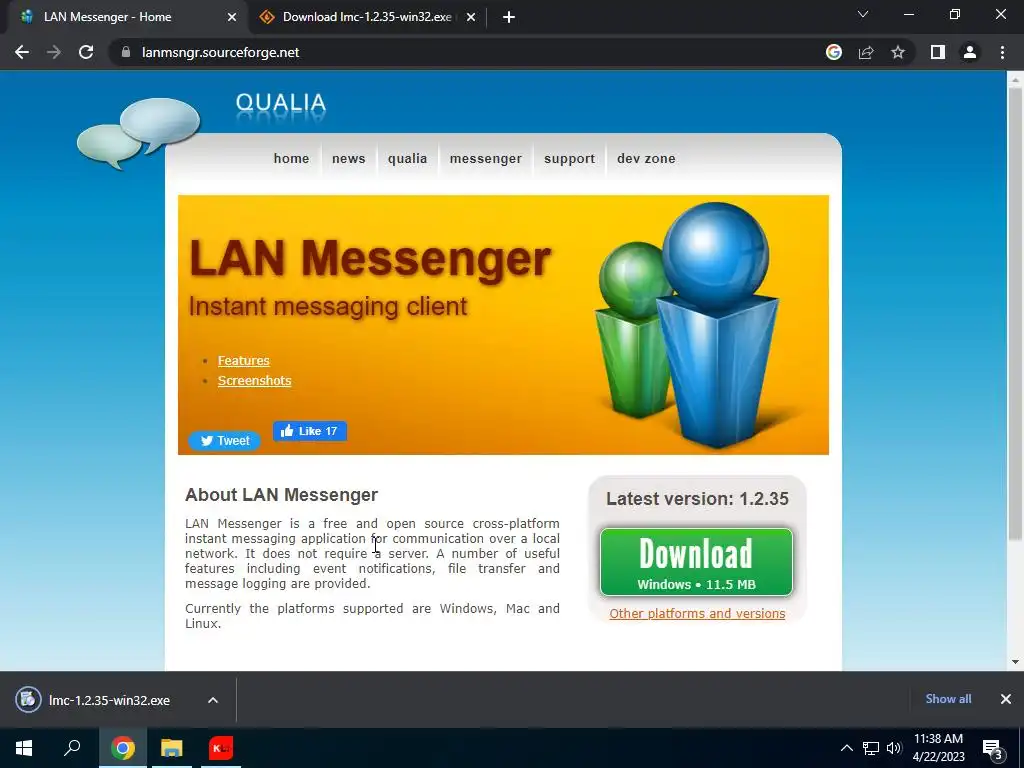Click the QUALIA site logo text
Screen dimensions: 1024x768
point(281,103)
